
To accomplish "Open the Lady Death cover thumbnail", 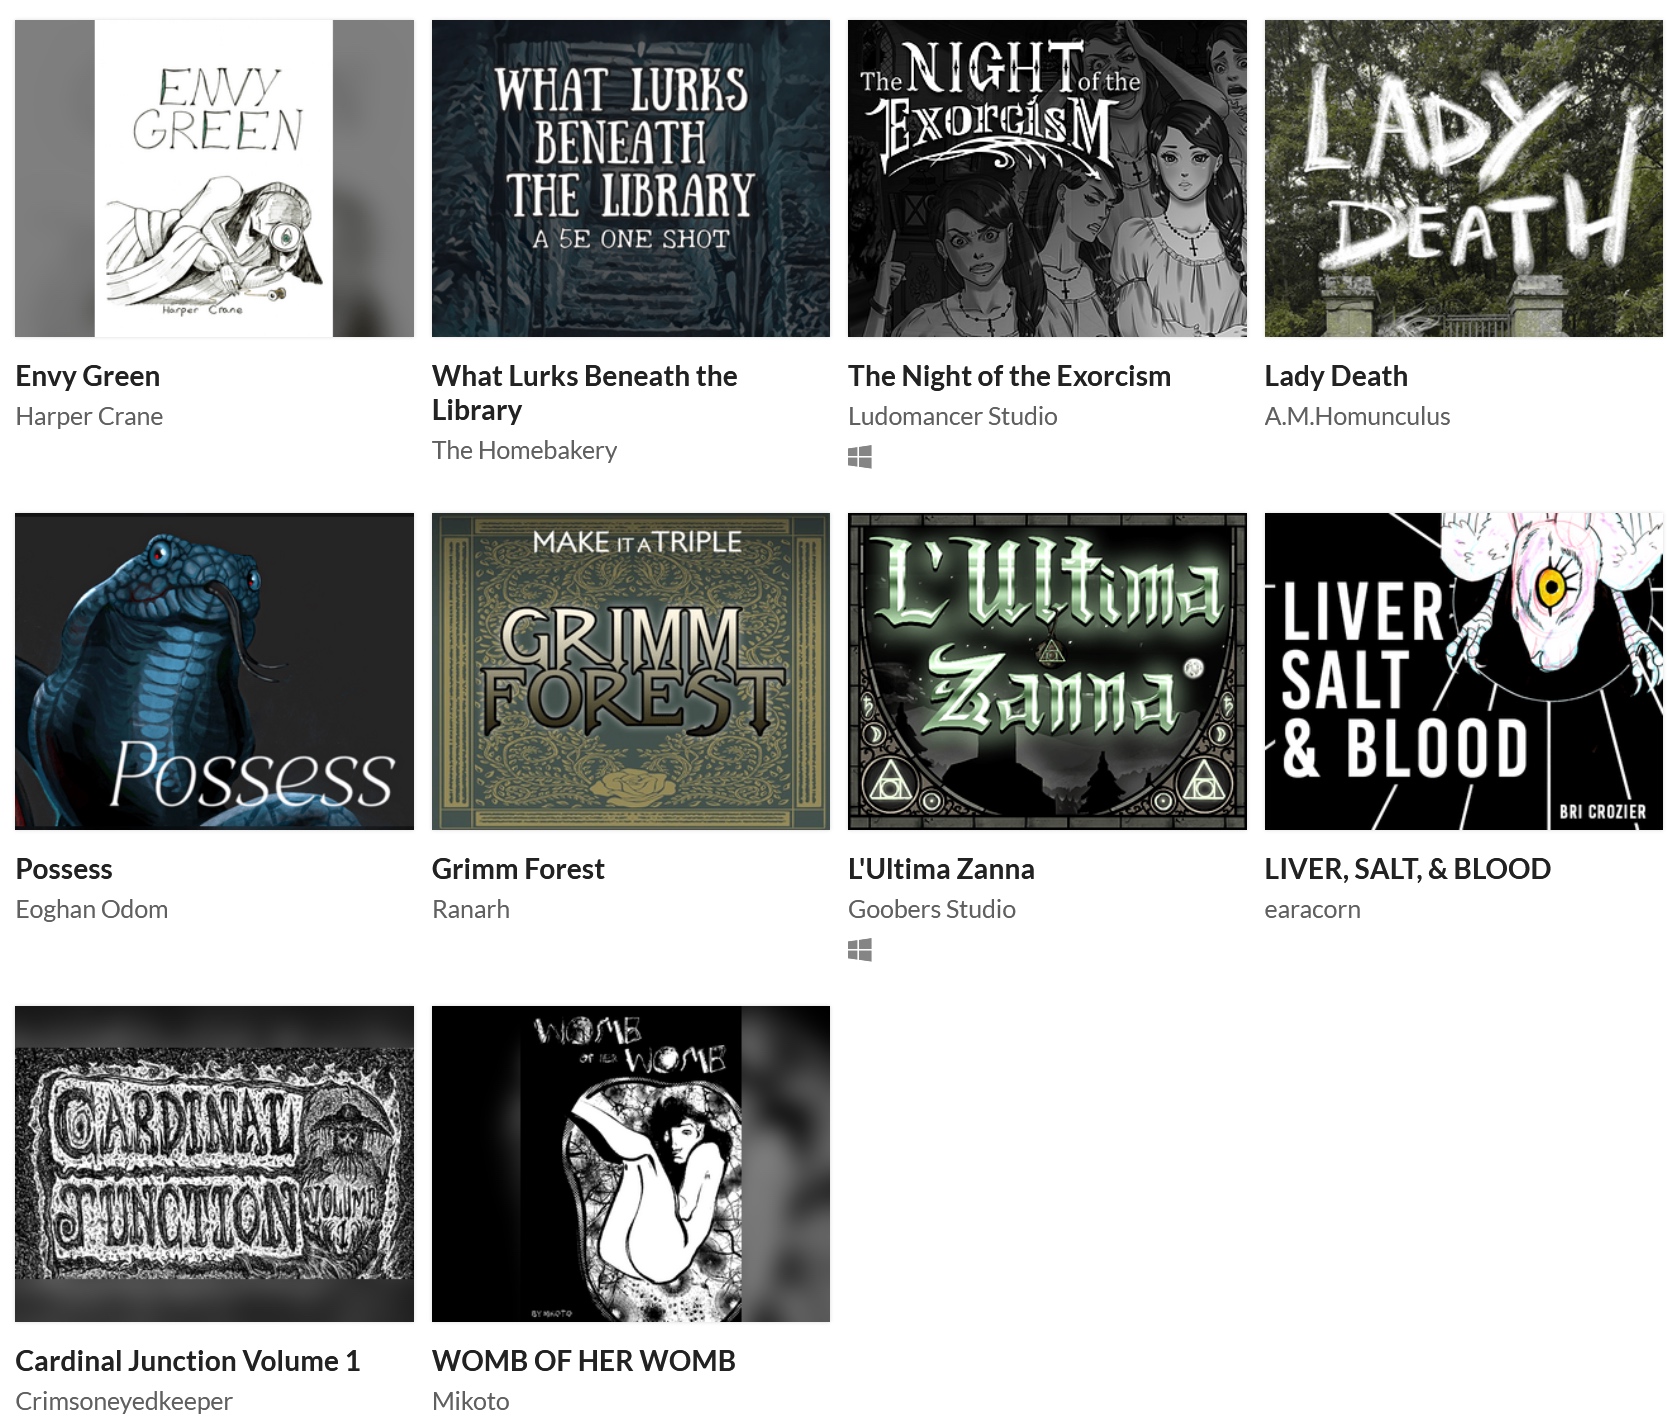I will pyautogui.click(x=1463, y=178).
